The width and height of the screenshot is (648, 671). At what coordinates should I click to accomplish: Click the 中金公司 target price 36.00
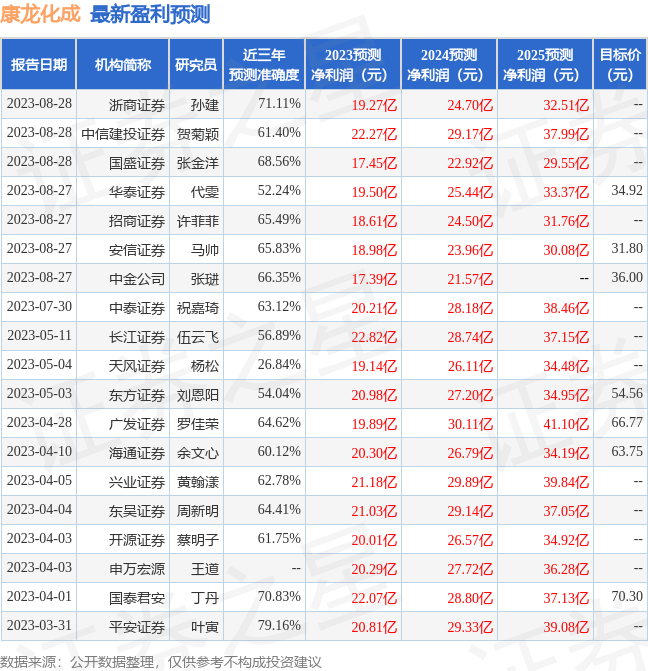pyautogui.click(x=627, y=277)
